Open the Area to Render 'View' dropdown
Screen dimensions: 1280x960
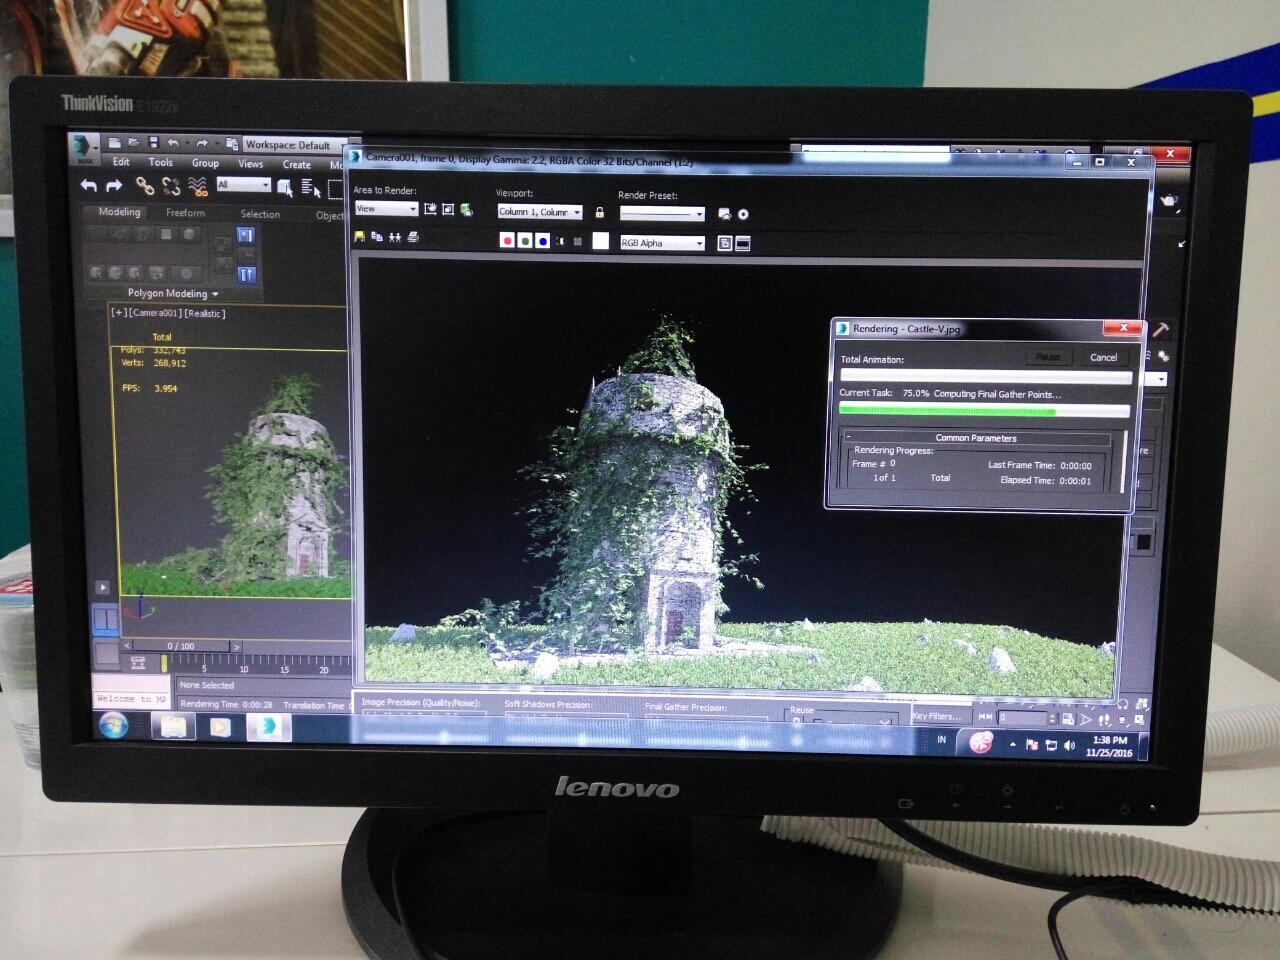pos(386,209)
